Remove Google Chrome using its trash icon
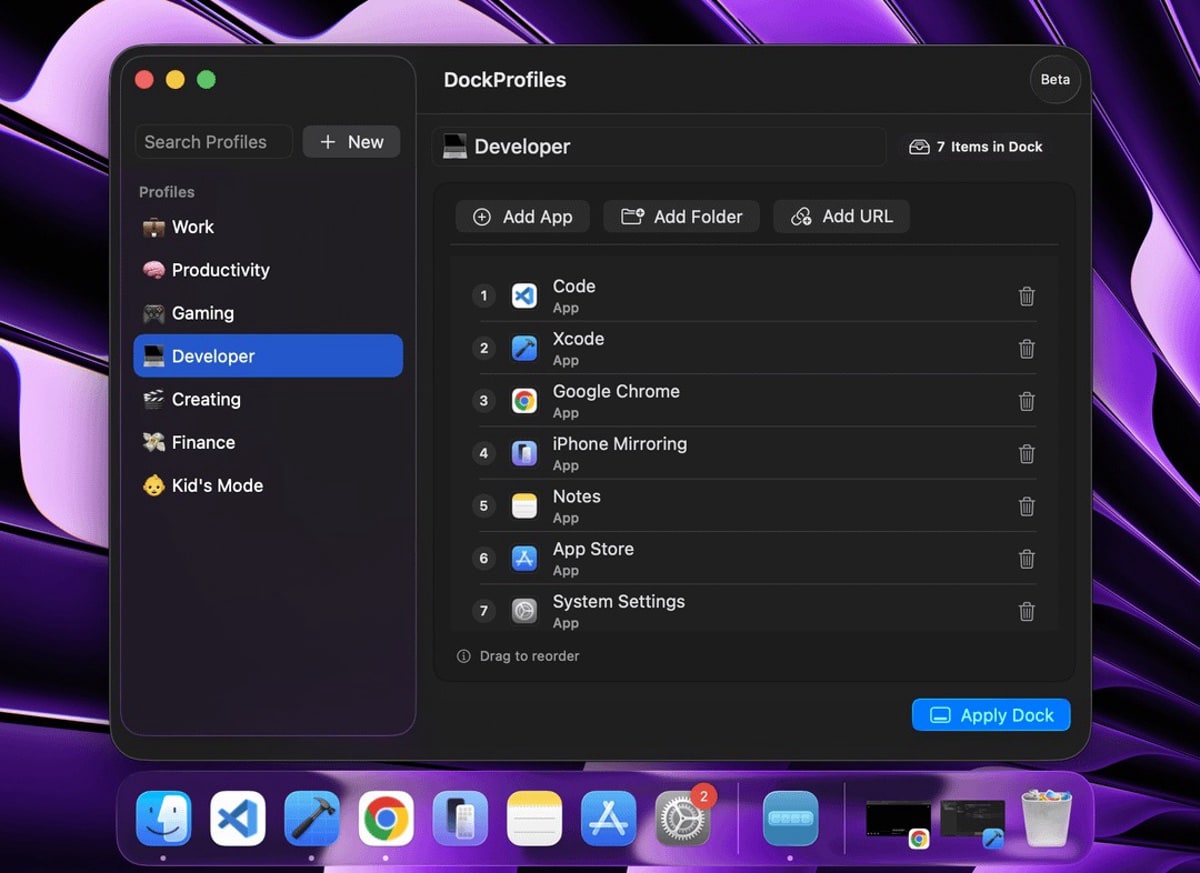 [x=1026, y=401]
